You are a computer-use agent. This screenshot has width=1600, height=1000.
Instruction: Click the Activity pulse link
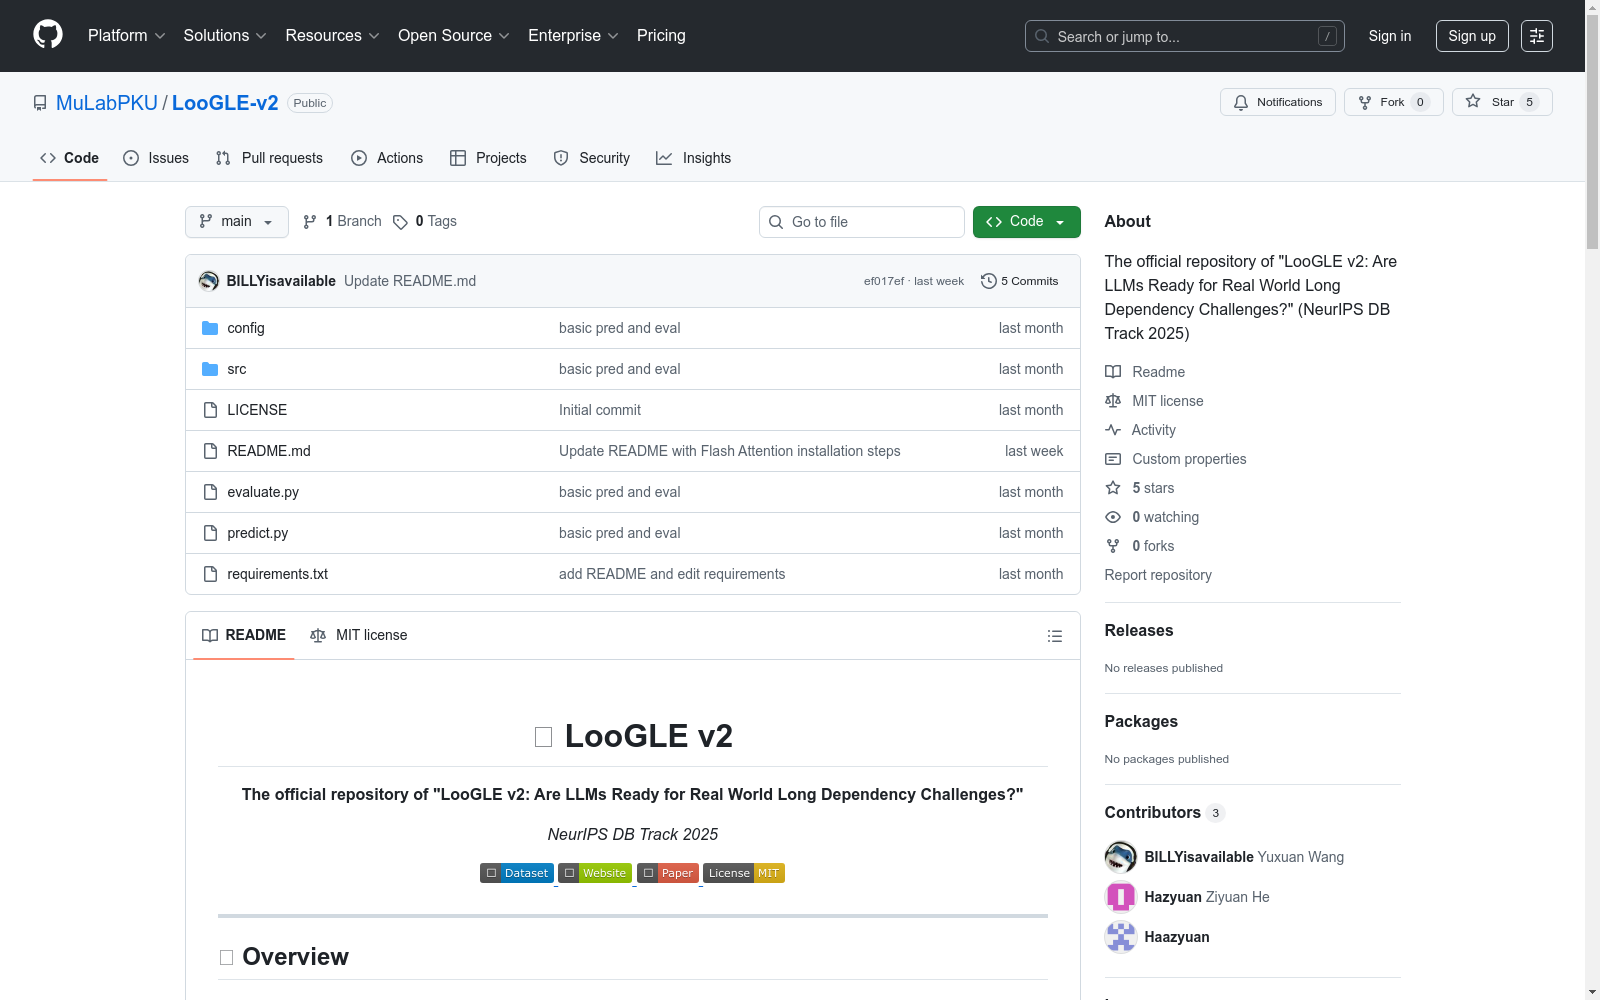[x=1140, y=430]
